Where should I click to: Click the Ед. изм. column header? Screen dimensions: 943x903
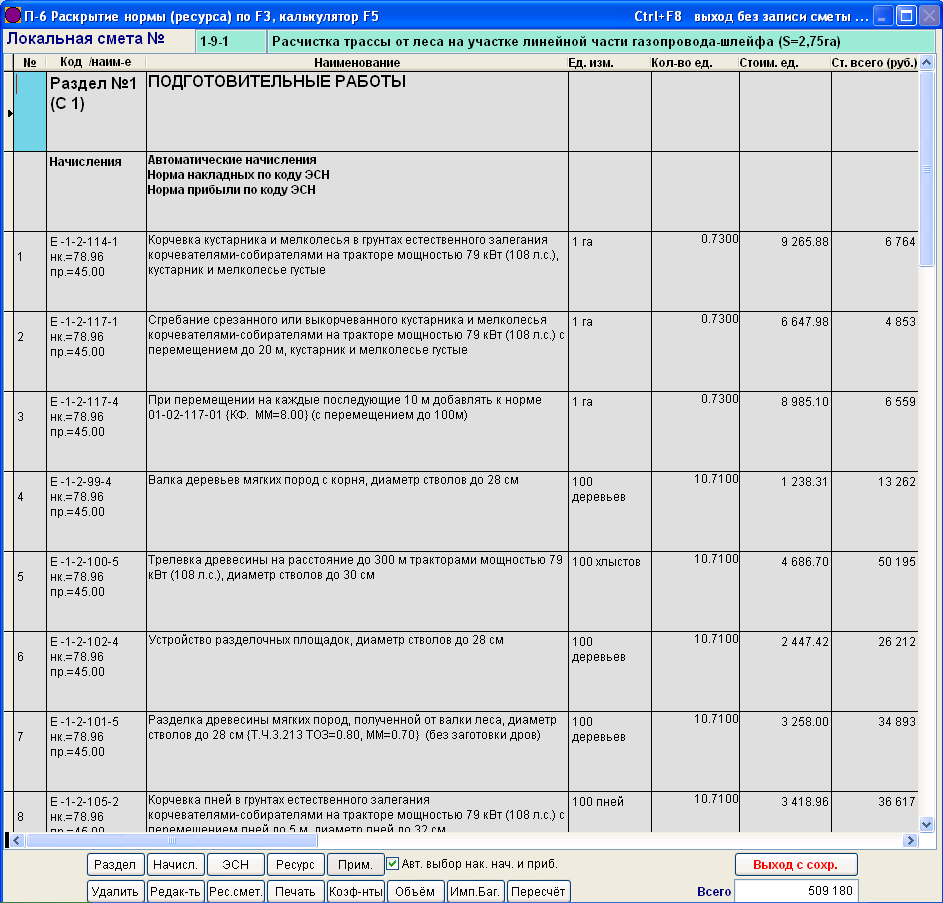pyautogui.click(x=609, y=63)
